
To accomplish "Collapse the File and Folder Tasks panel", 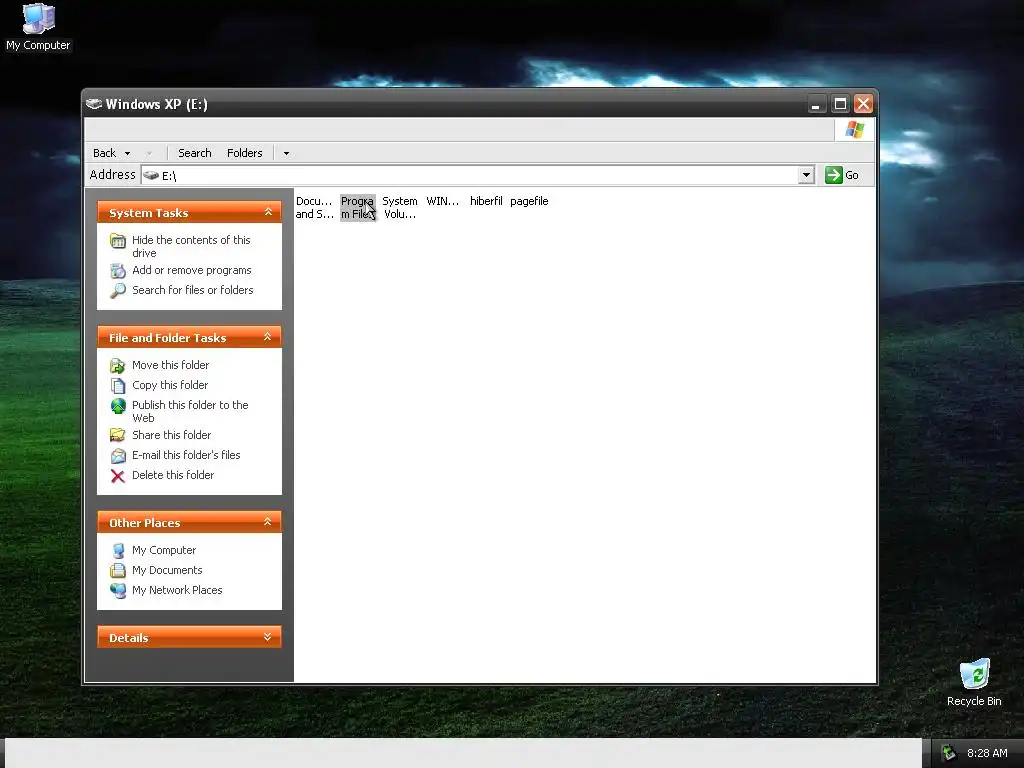I will [268, 337].
